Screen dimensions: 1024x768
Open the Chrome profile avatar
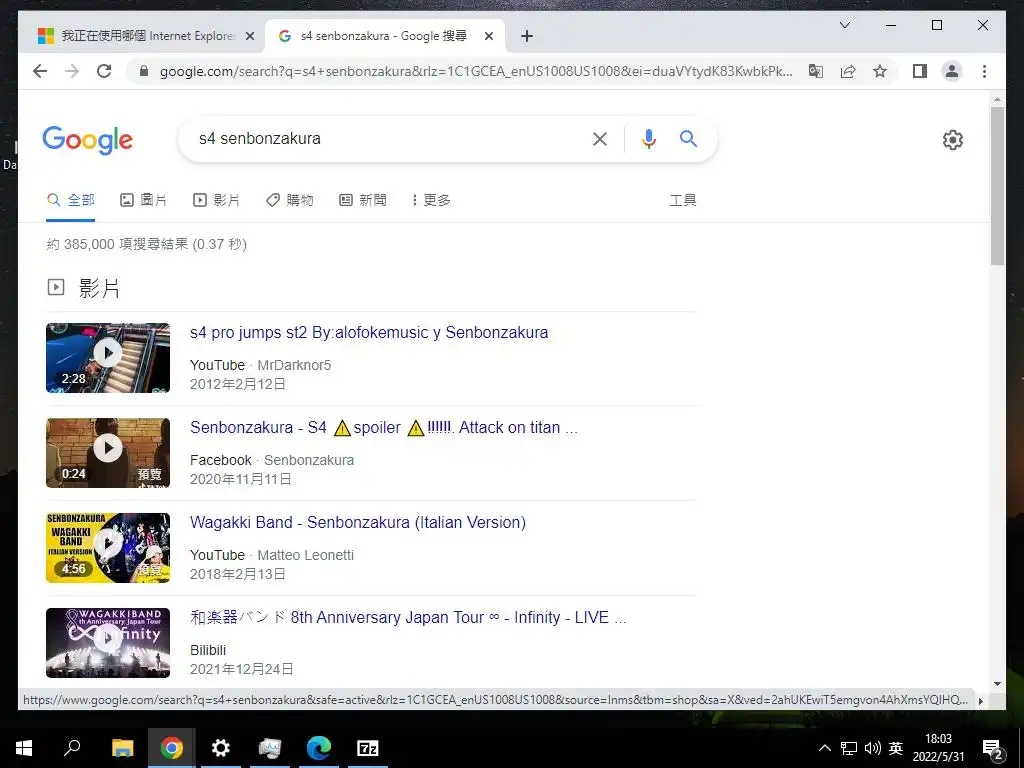(x=952, y=71)
